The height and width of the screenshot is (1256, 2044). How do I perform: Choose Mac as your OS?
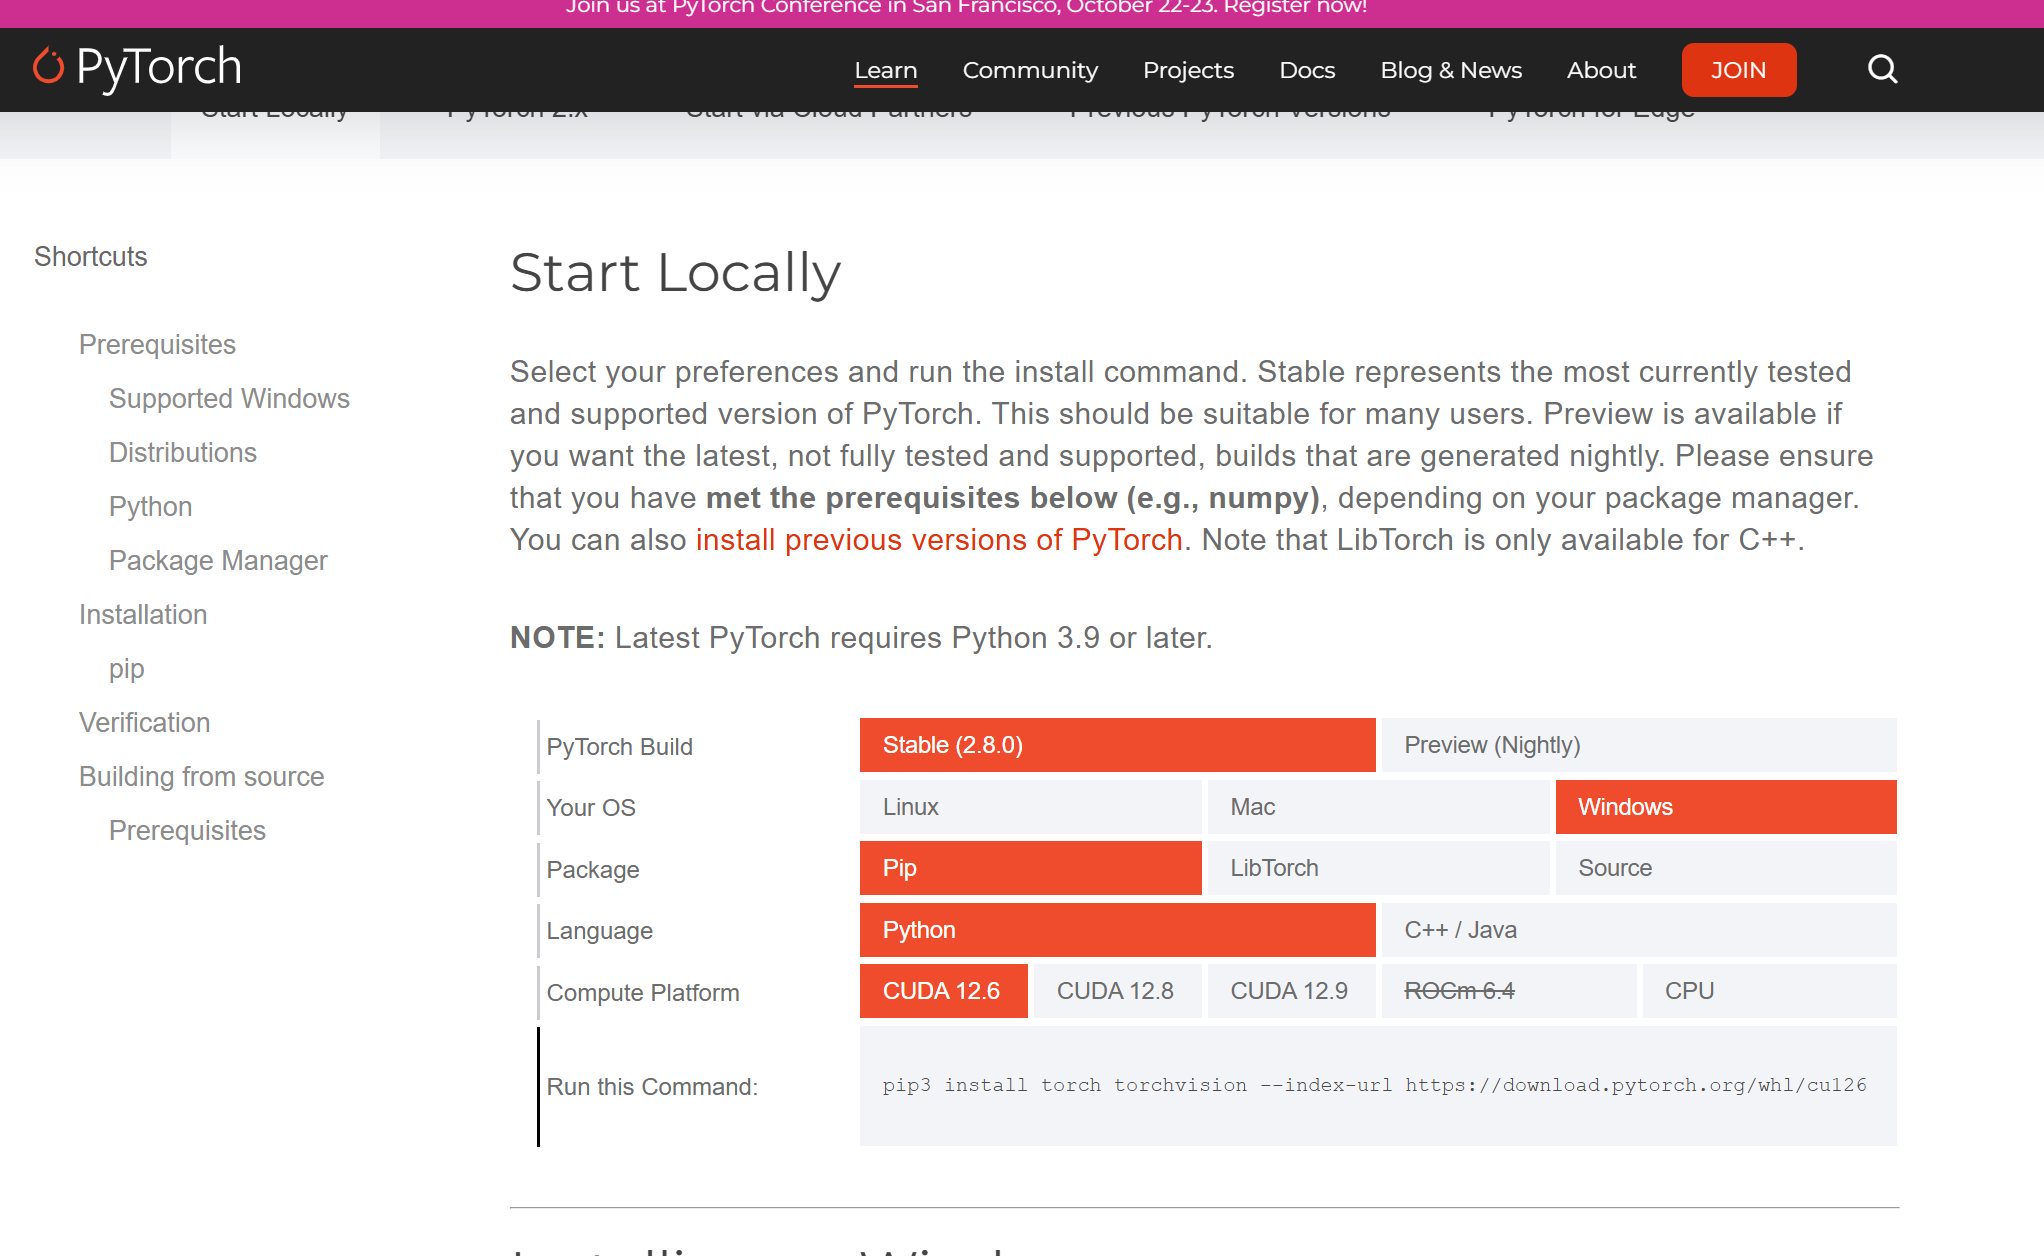(1378, 807)
